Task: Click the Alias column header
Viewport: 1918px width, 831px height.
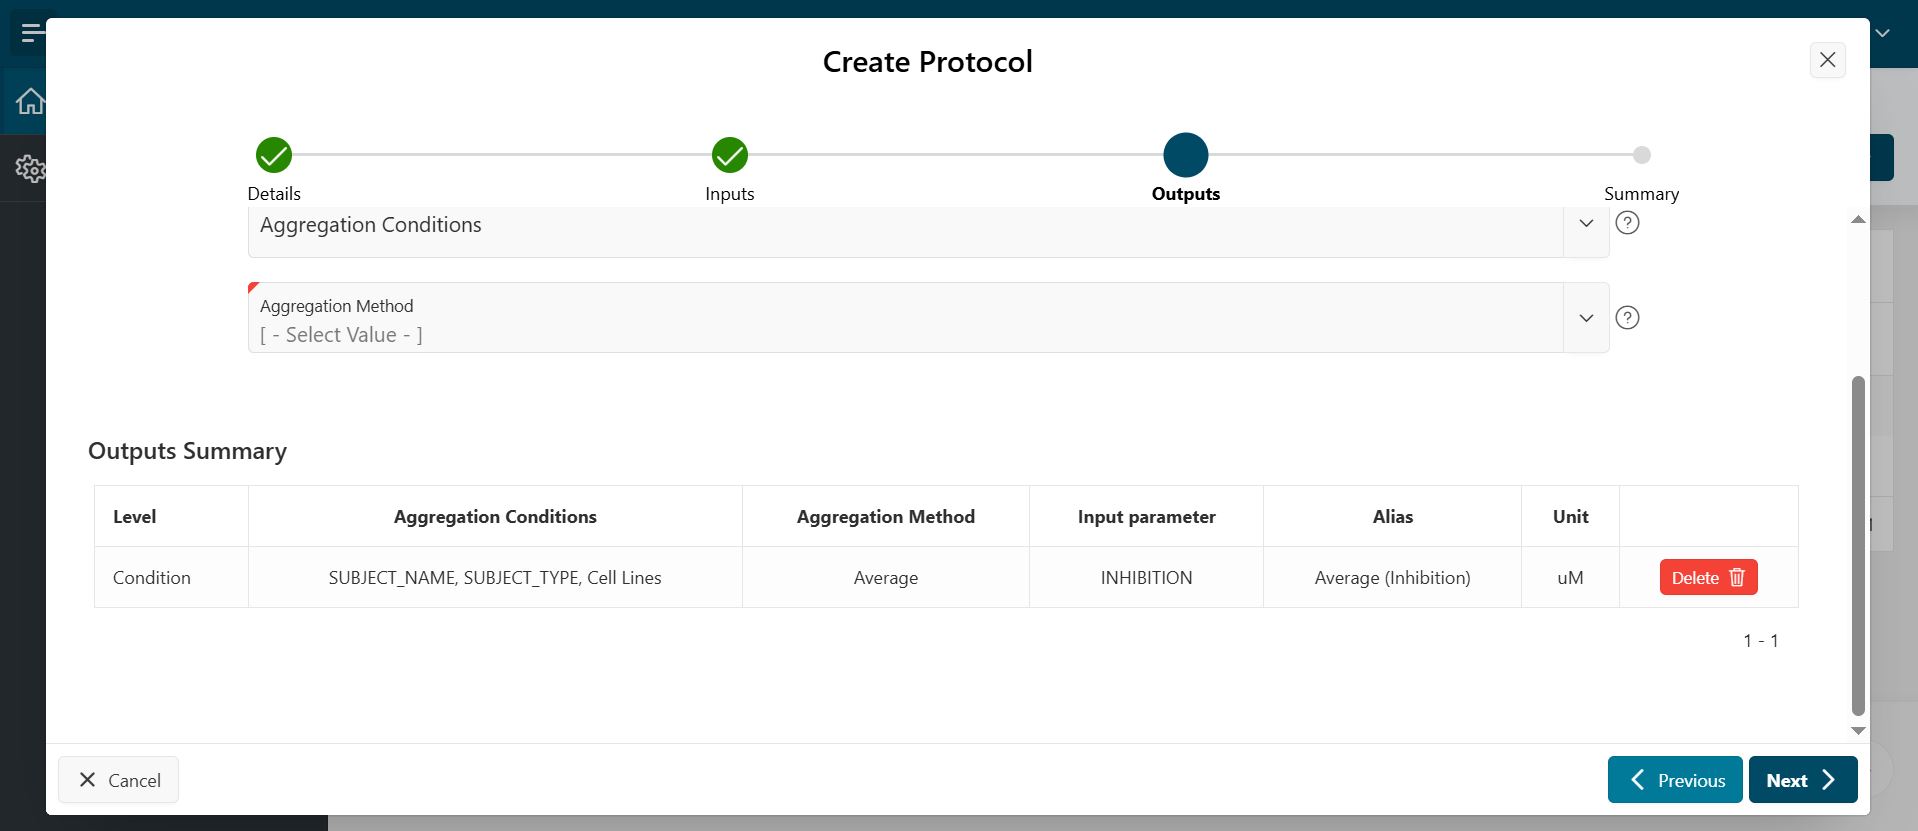Action: 1393,517
